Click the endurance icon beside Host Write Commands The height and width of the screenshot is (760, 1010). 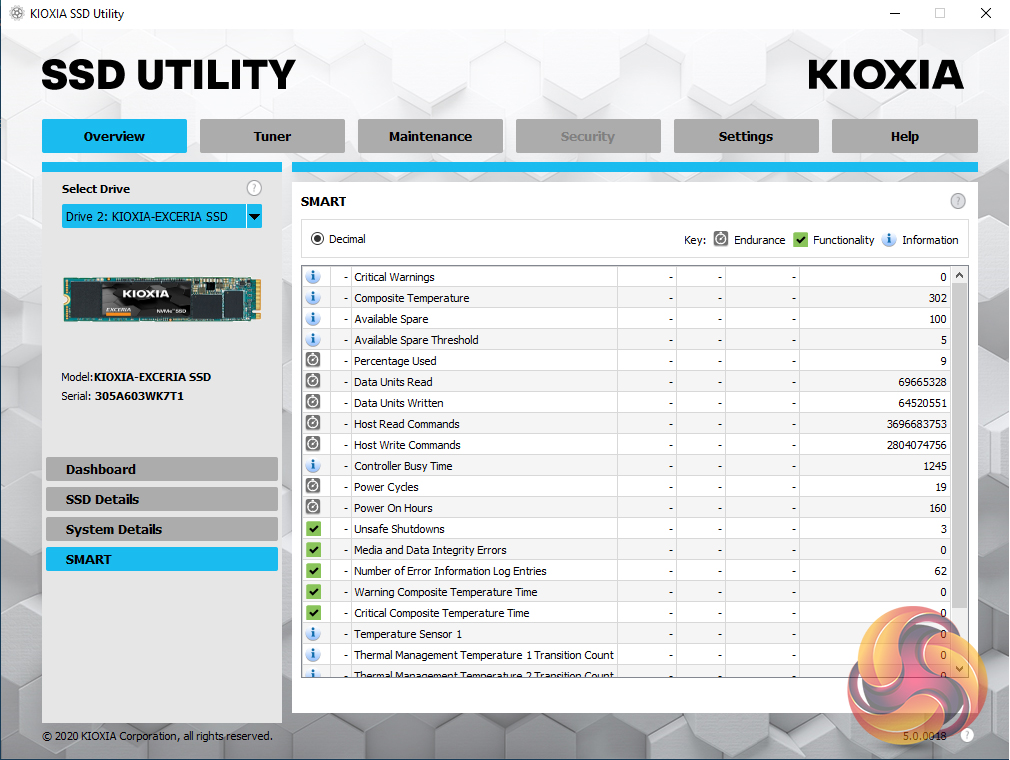[313, 444]
